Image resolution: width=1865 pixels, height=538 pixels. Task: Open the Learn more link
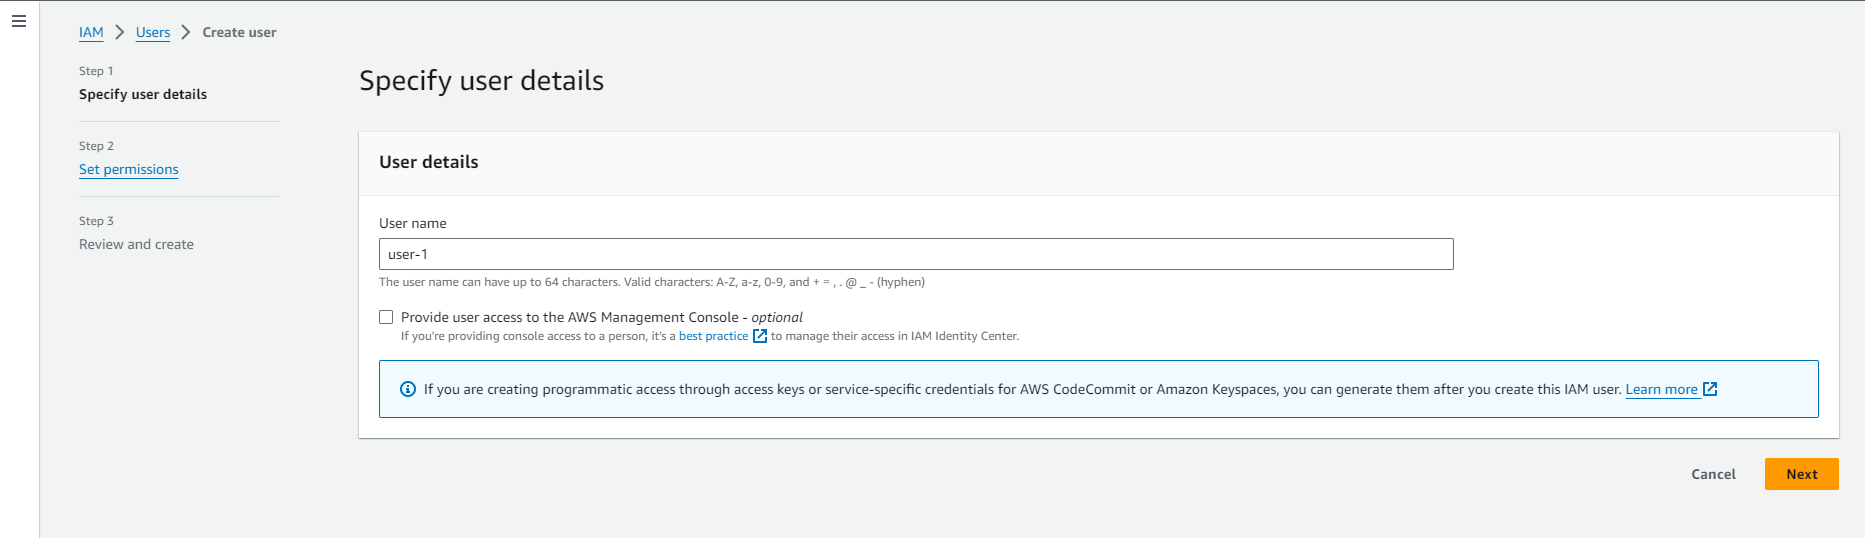tap(1661, 389)
